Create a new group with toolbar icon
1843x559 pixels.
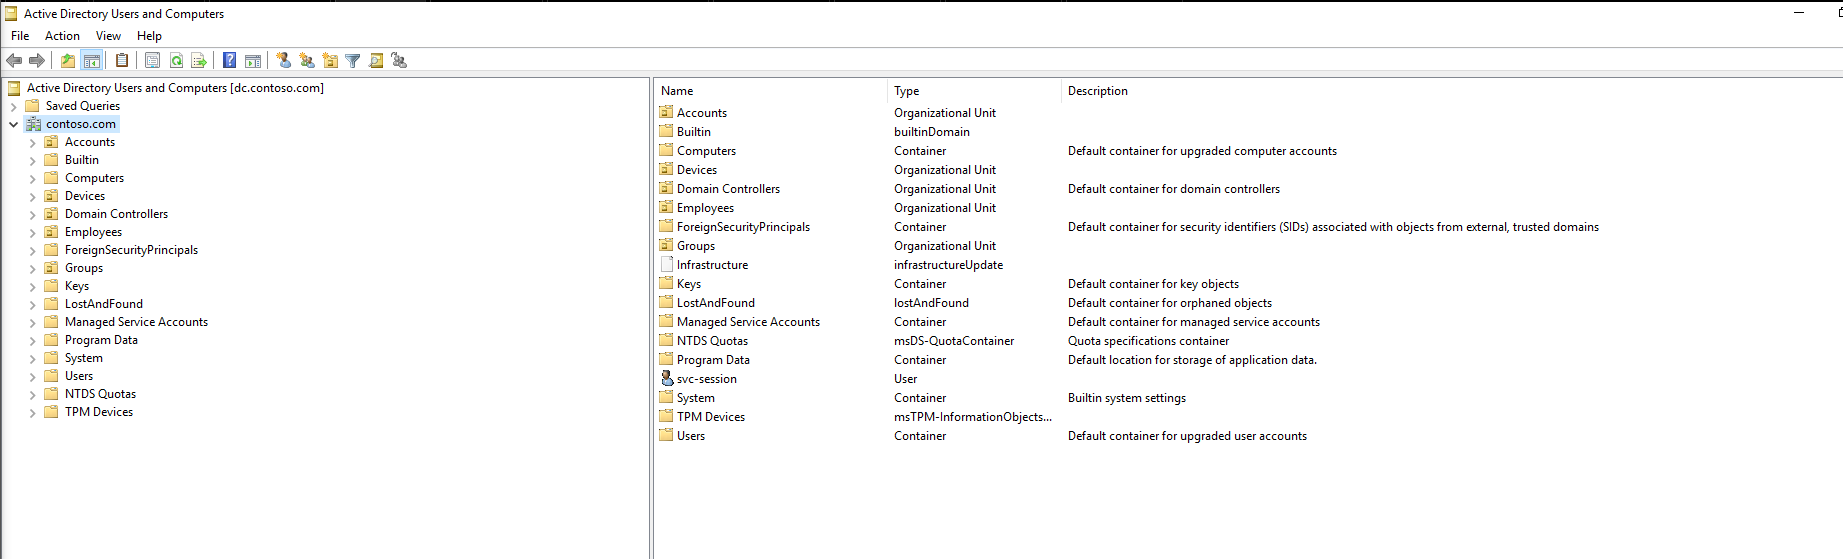click(307, 61)
